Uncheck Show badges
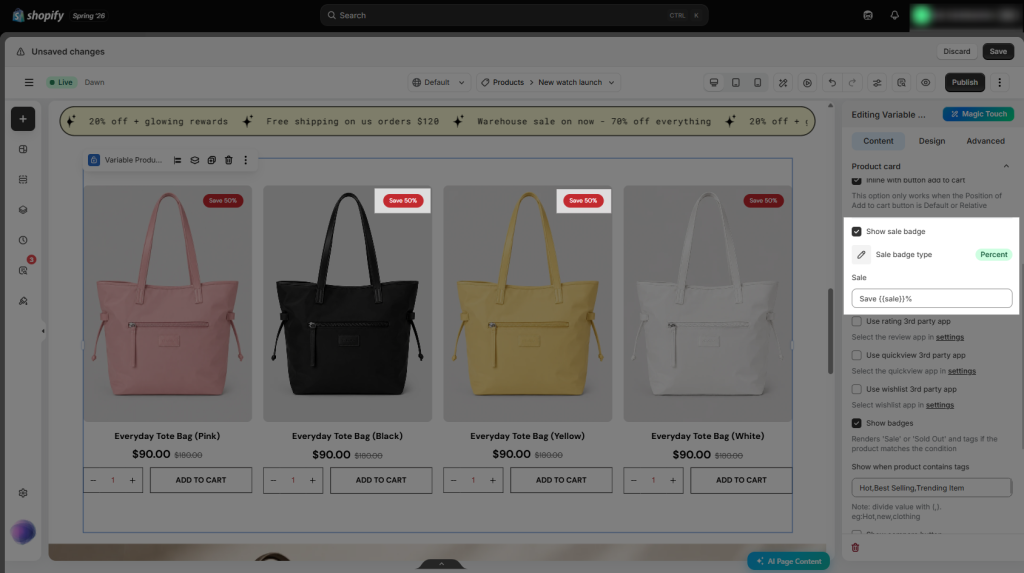This screenshot has width=1024, height=573. point(857,423)
